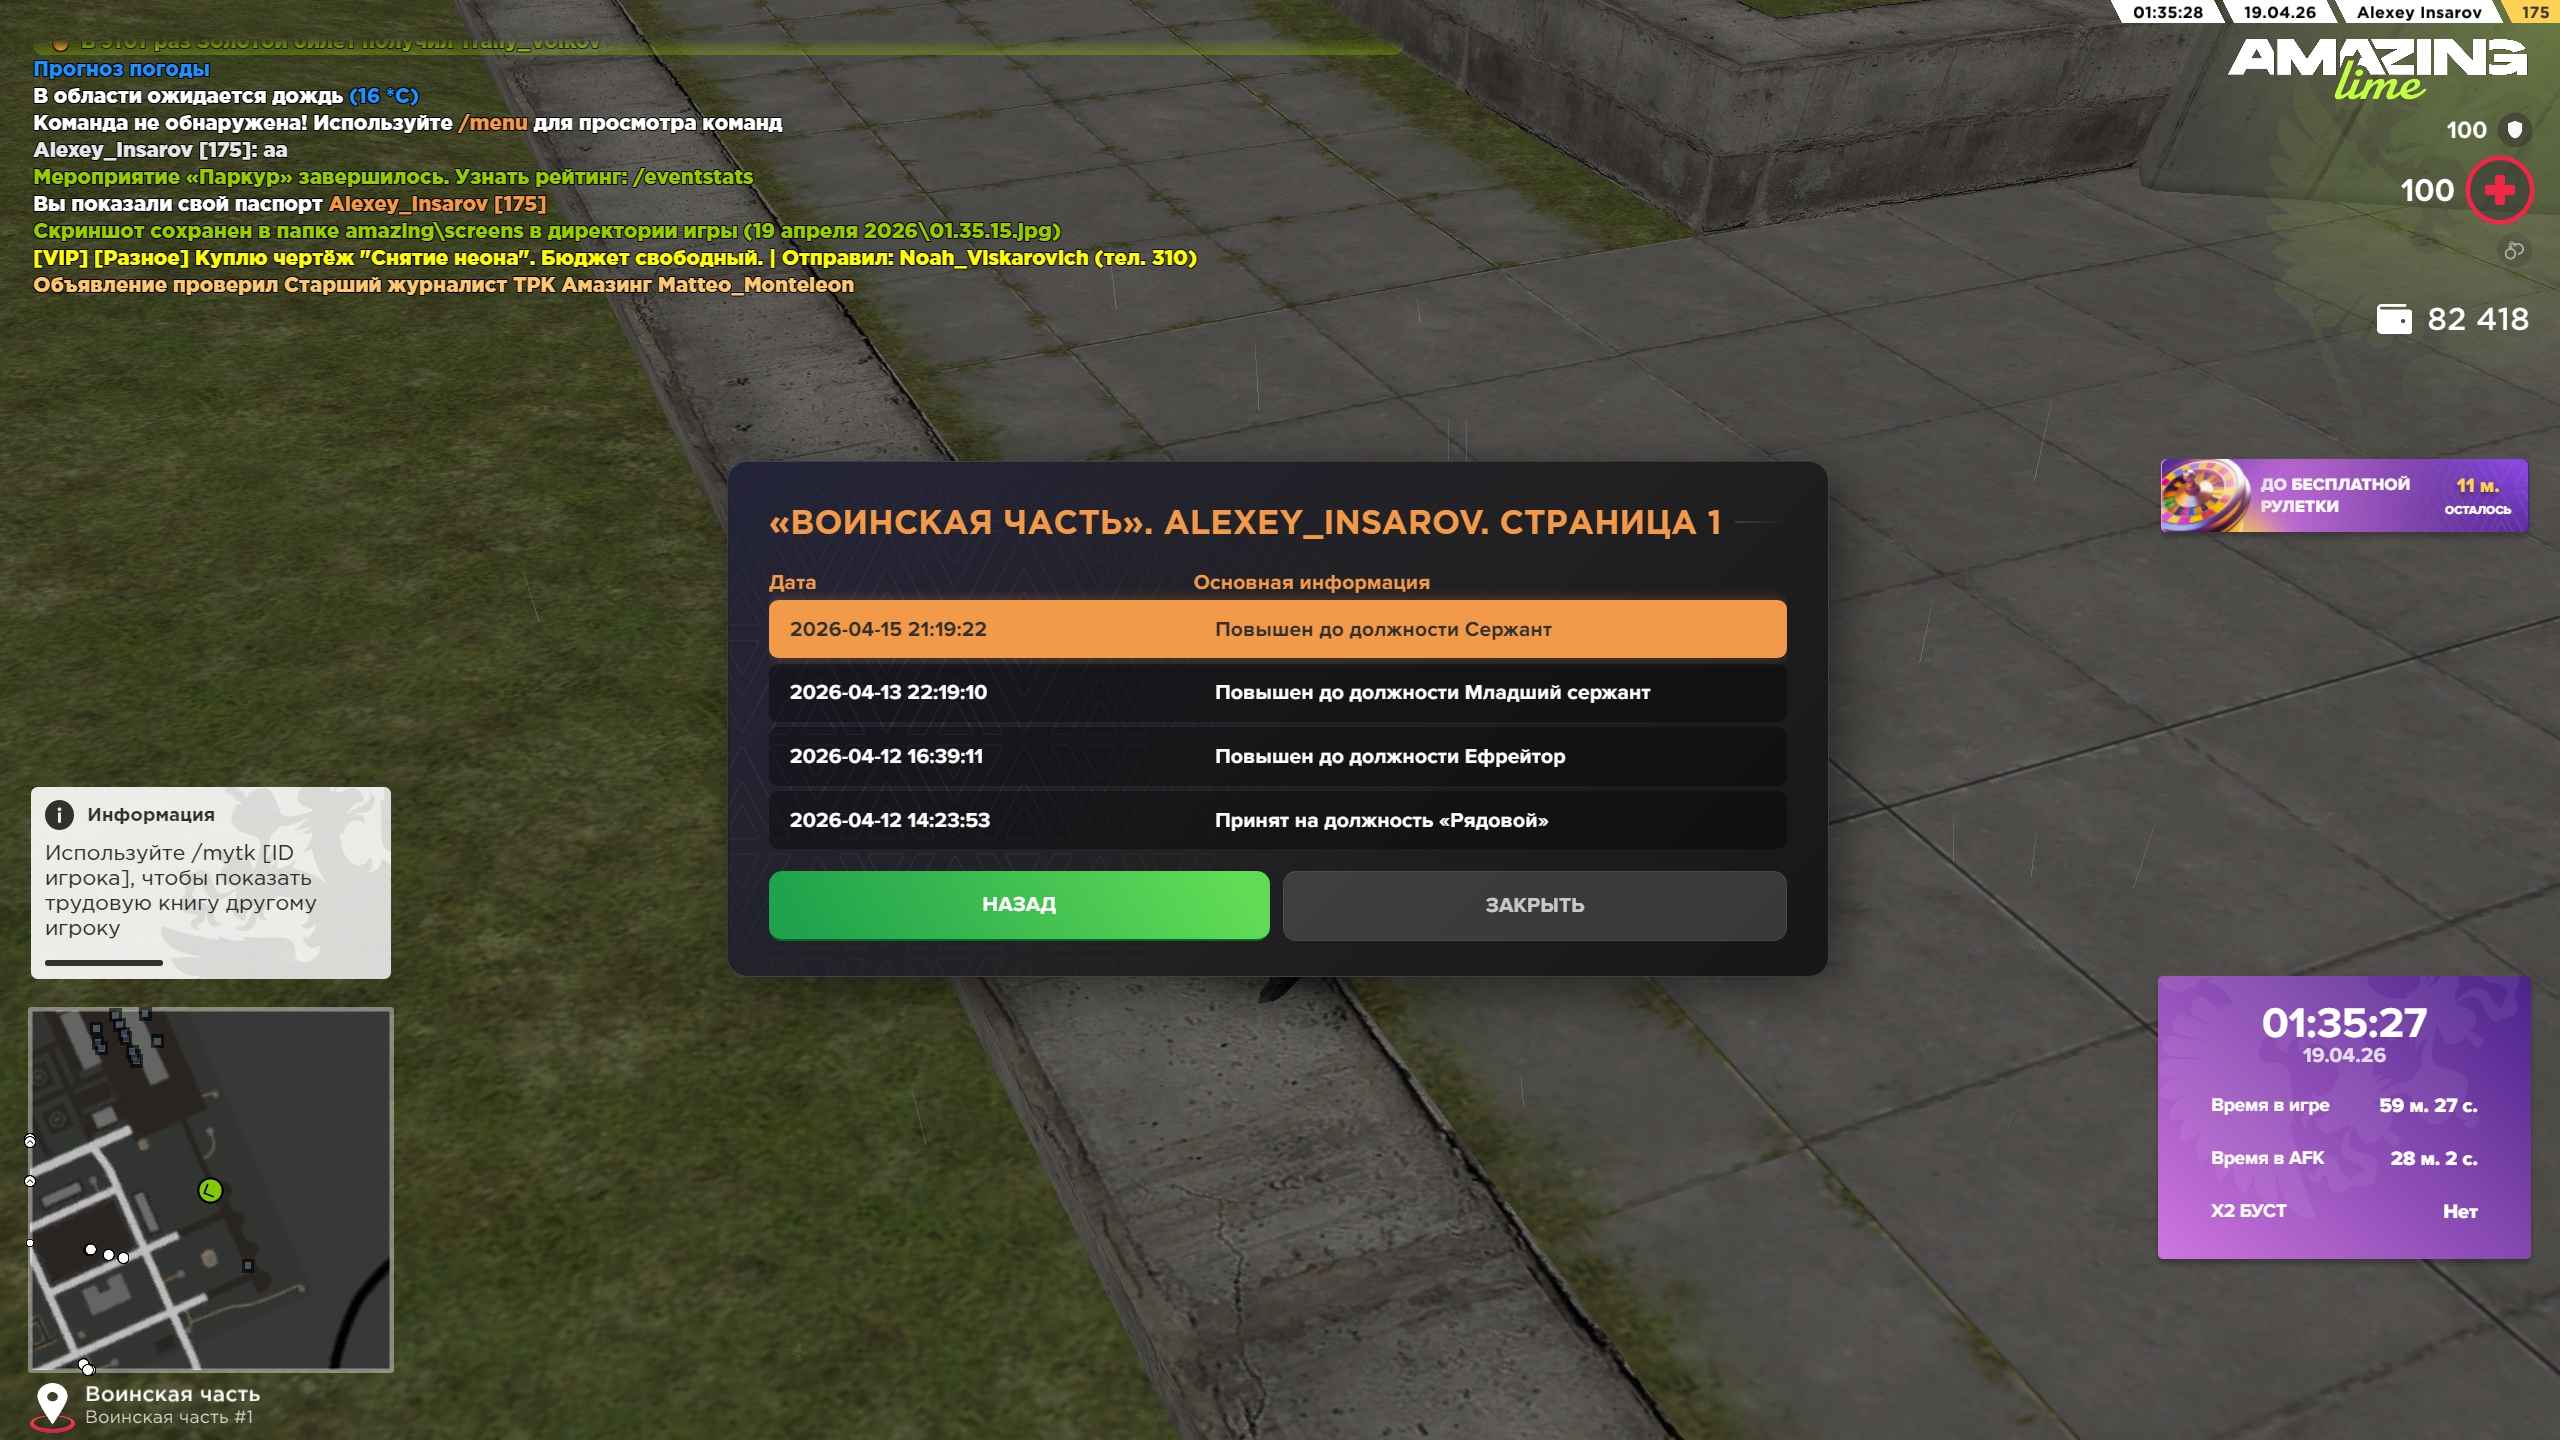Select the Принят на должность Рядовой row
The width and height of the screenshot is (2560, 1440).
click(1276, 820)
